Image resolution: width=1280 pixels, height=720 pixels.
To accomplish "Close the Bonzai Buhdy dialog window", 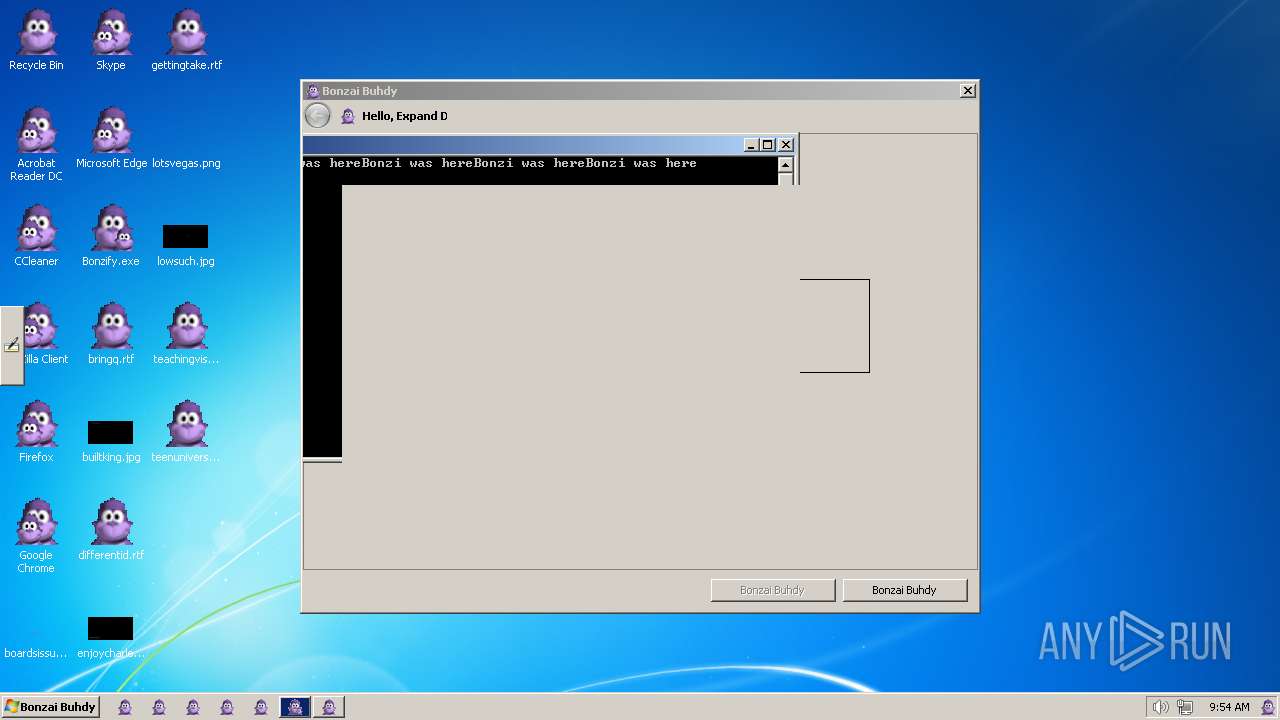I will click(967, 91).
